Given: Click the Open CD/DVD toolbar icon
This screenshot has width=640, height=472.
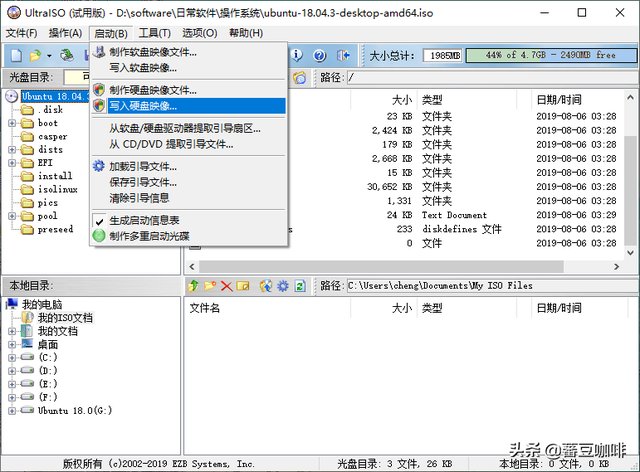Looking at the screenshot, I should point(67,55).
